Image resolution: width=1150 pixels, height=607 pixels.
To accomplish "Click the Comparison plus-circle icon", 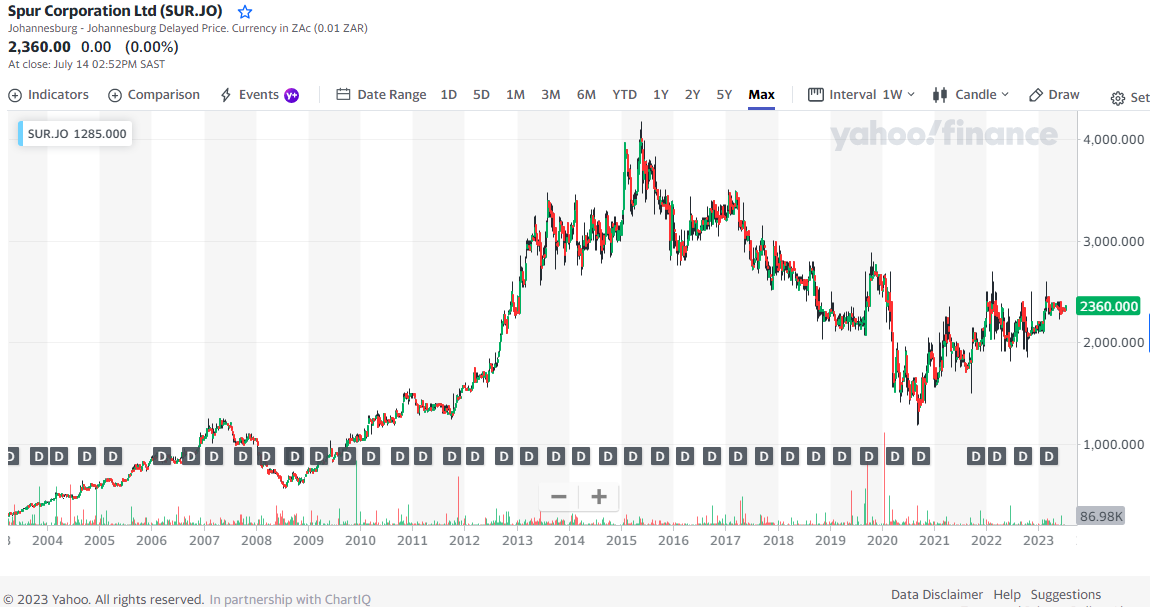I will 114,95.
